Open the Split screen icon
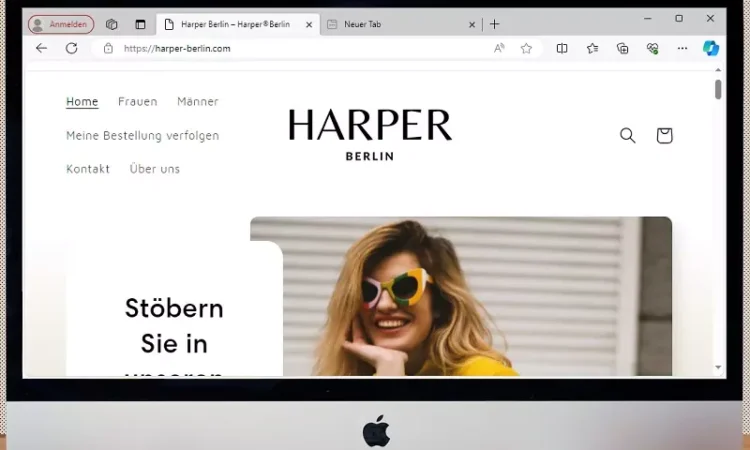 (x=562, y=48)
